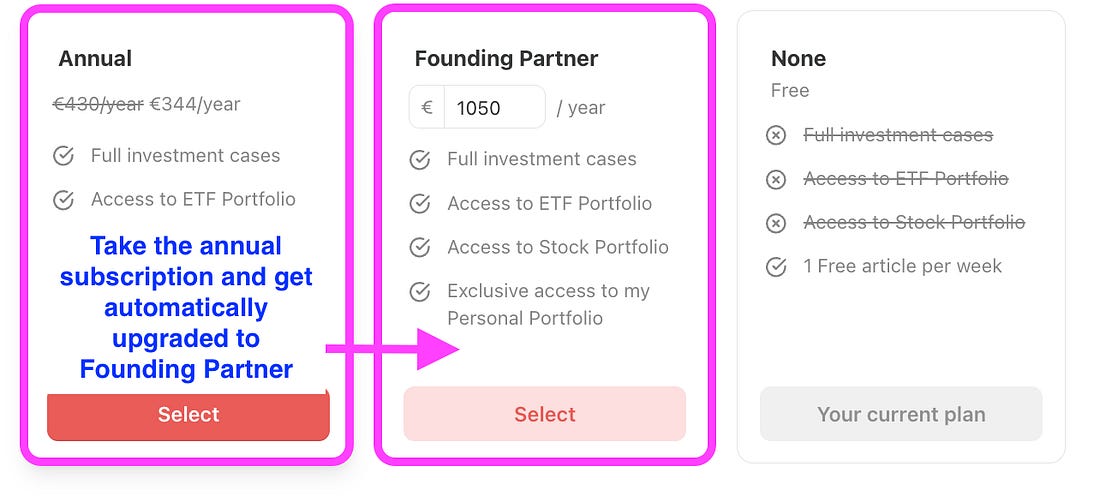Click the 'Founding Partner' plan heading
Image resolution: width=1100 pixels, height=502 pixels.
[x=506, y=59]
